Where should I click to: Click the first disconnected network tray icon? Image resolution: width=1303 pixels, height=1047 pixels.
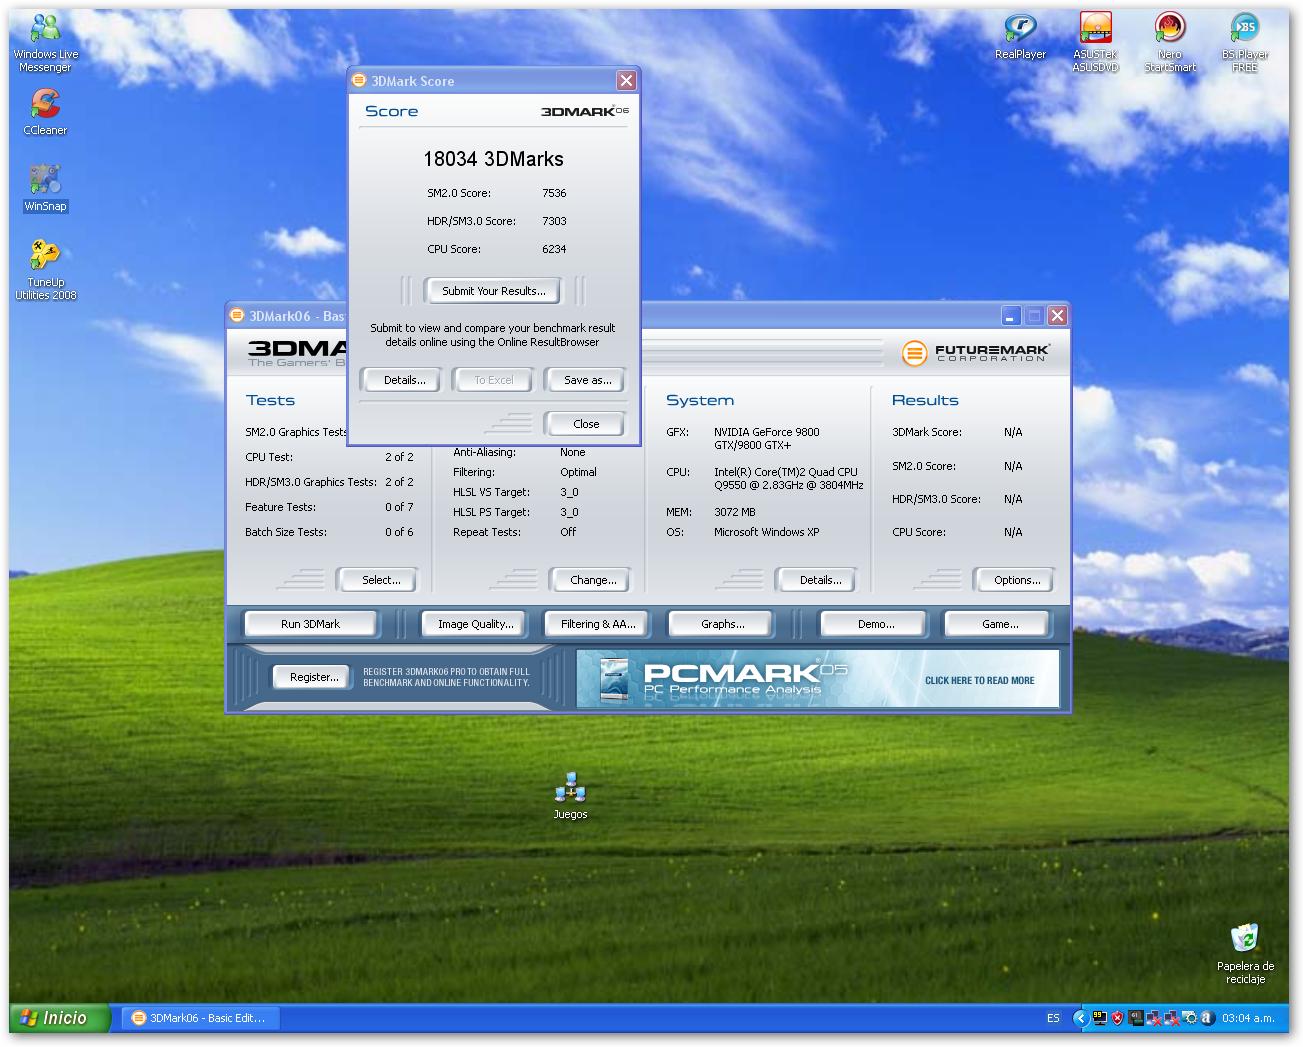tap(1154, 1018)
